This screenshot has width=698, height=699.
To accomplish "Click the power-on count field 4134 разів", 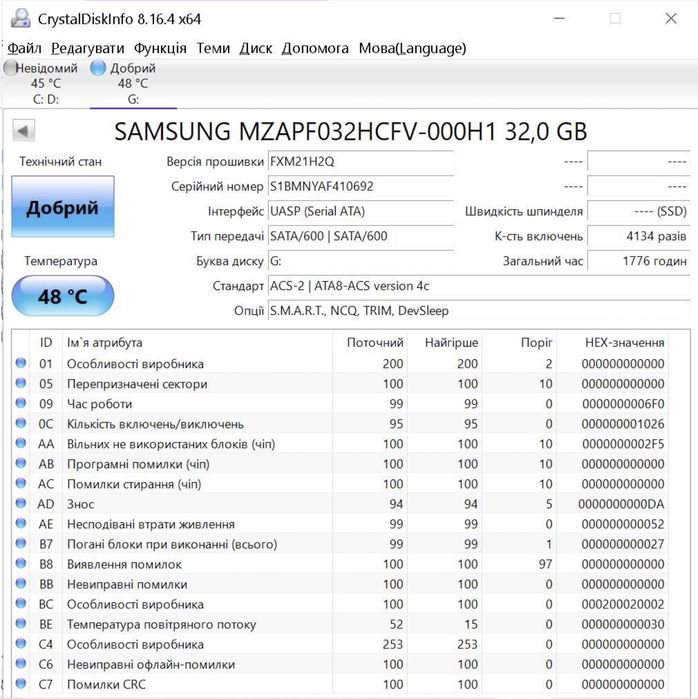I will 639,236.
